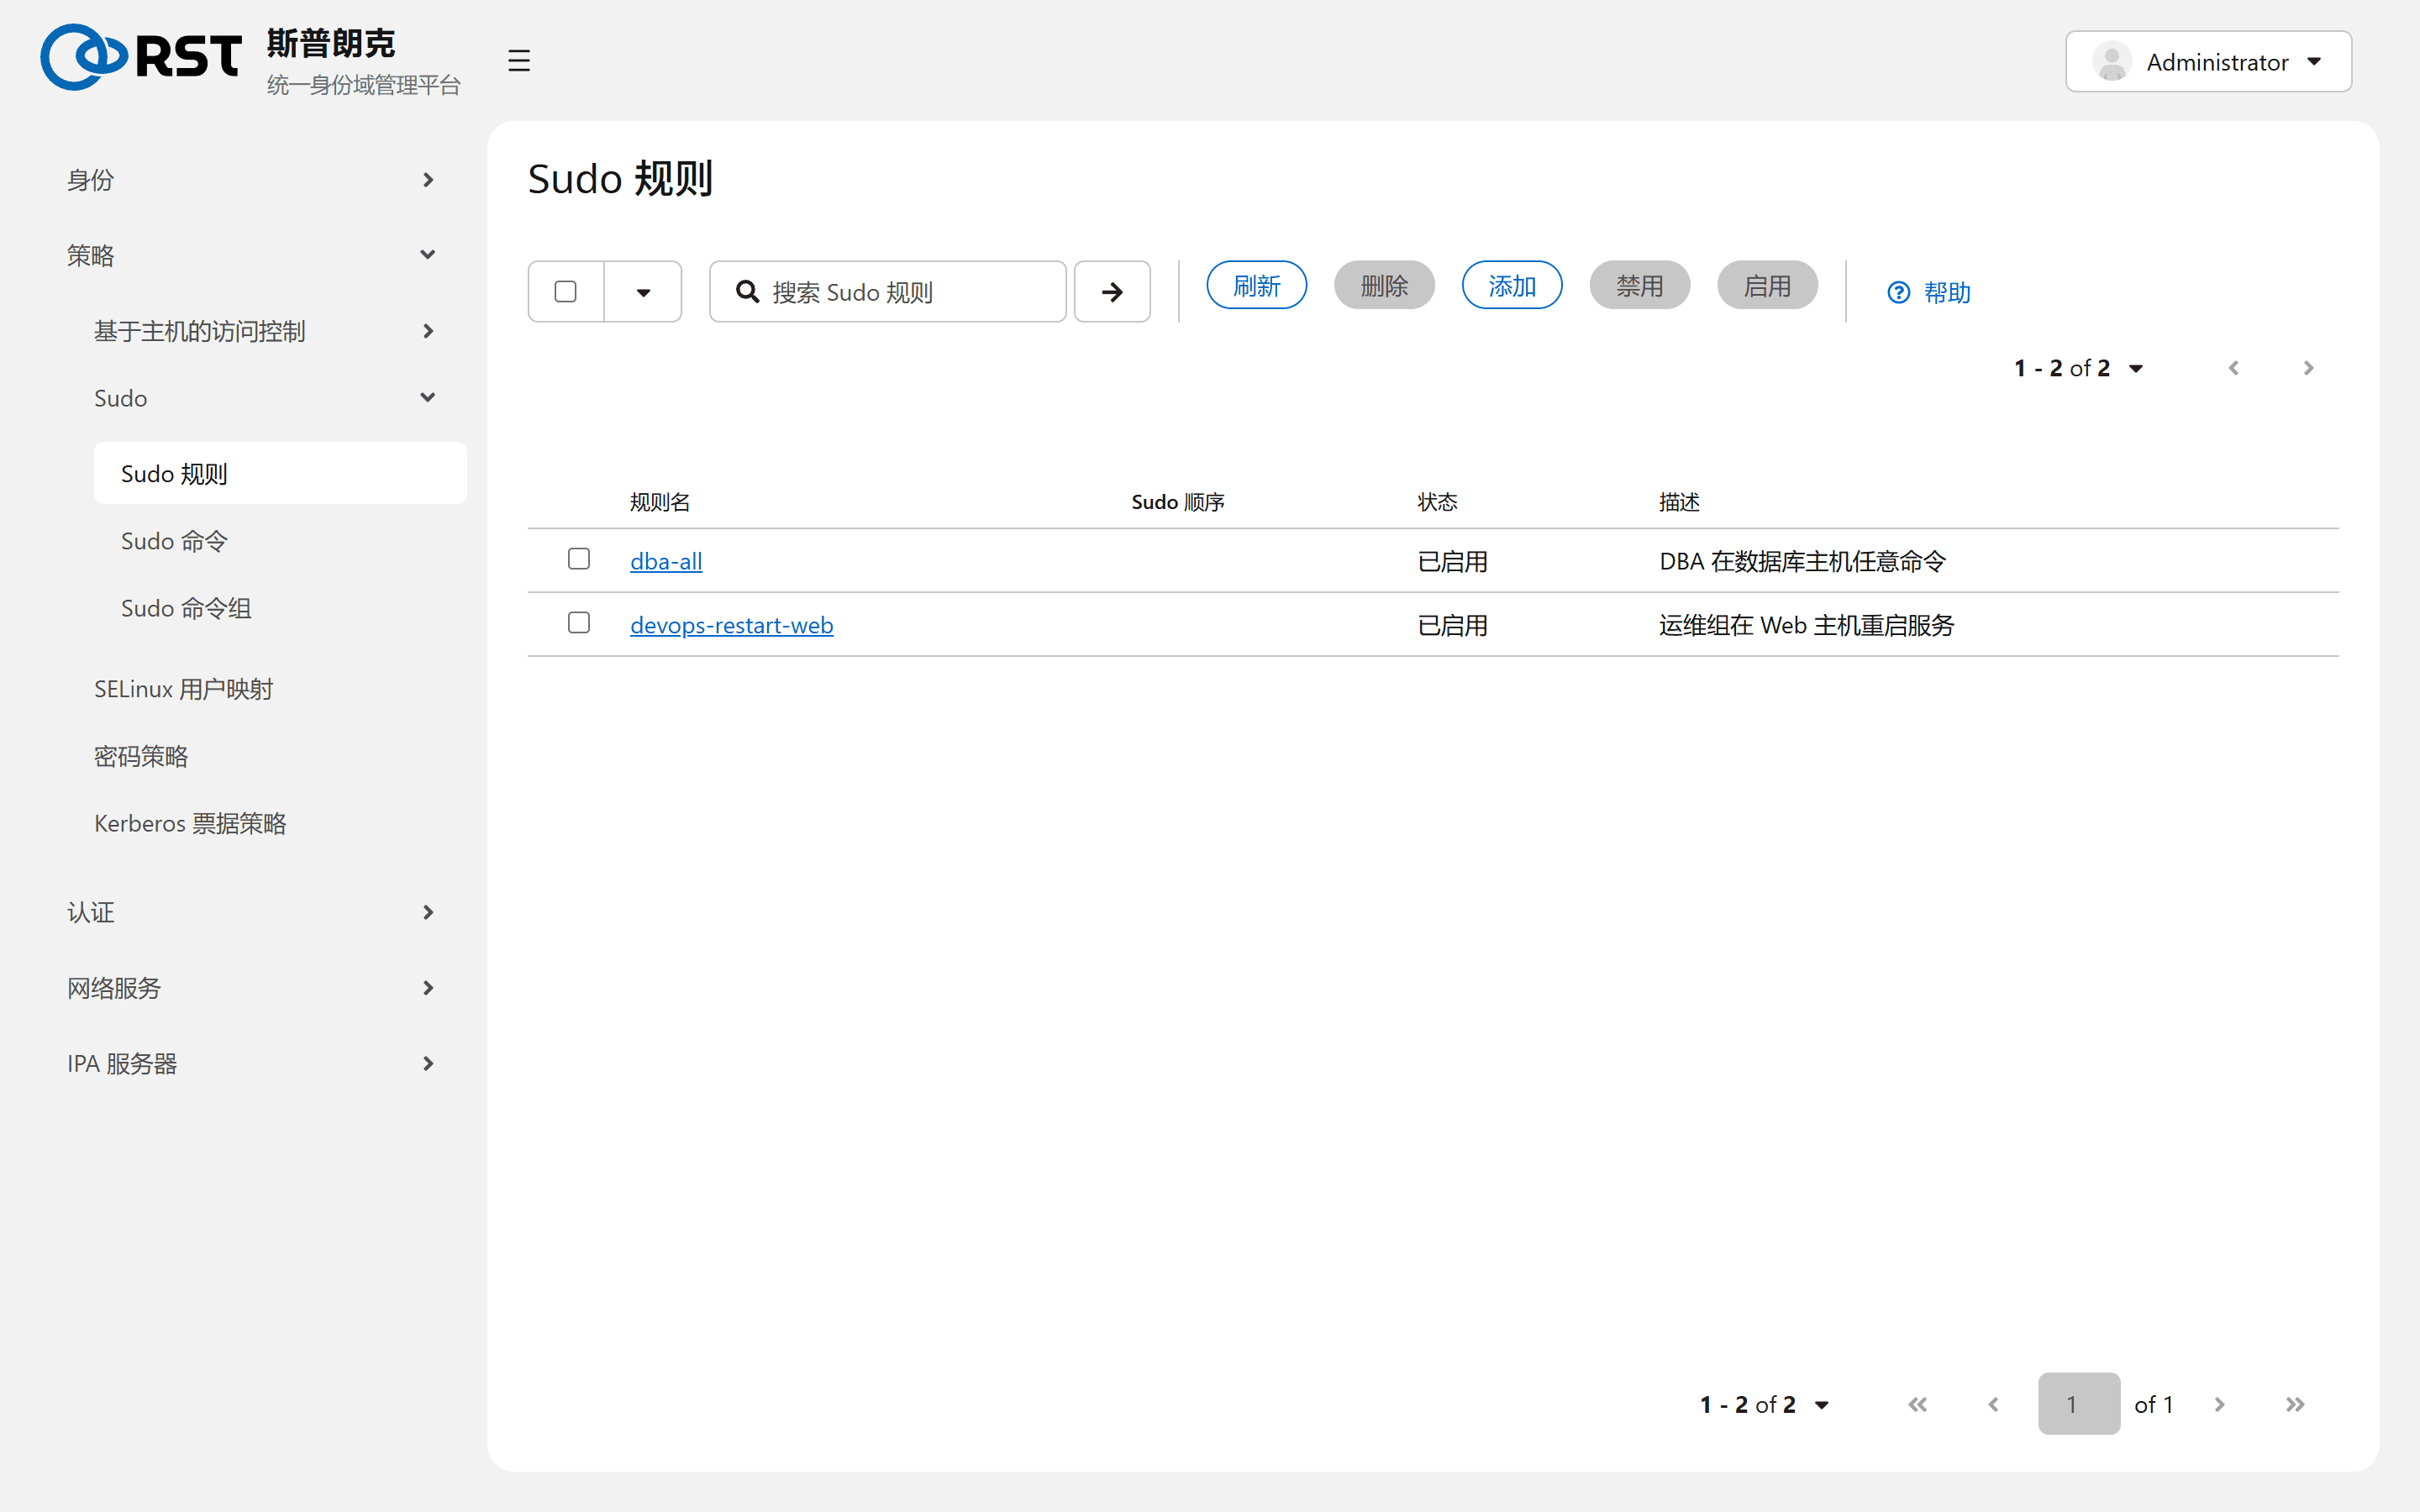Expand the IPA 服务器 navigation section
2420x1512 pixels.
252,1063
